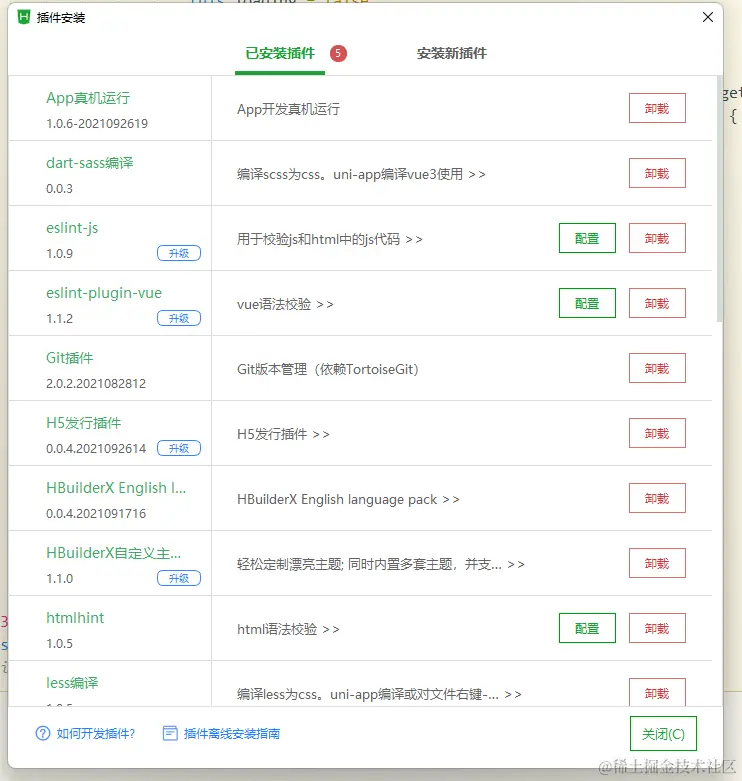The image size is (742, 781).
Task: Open the 插件离线安装指南 link
Action: click(232, 733)
